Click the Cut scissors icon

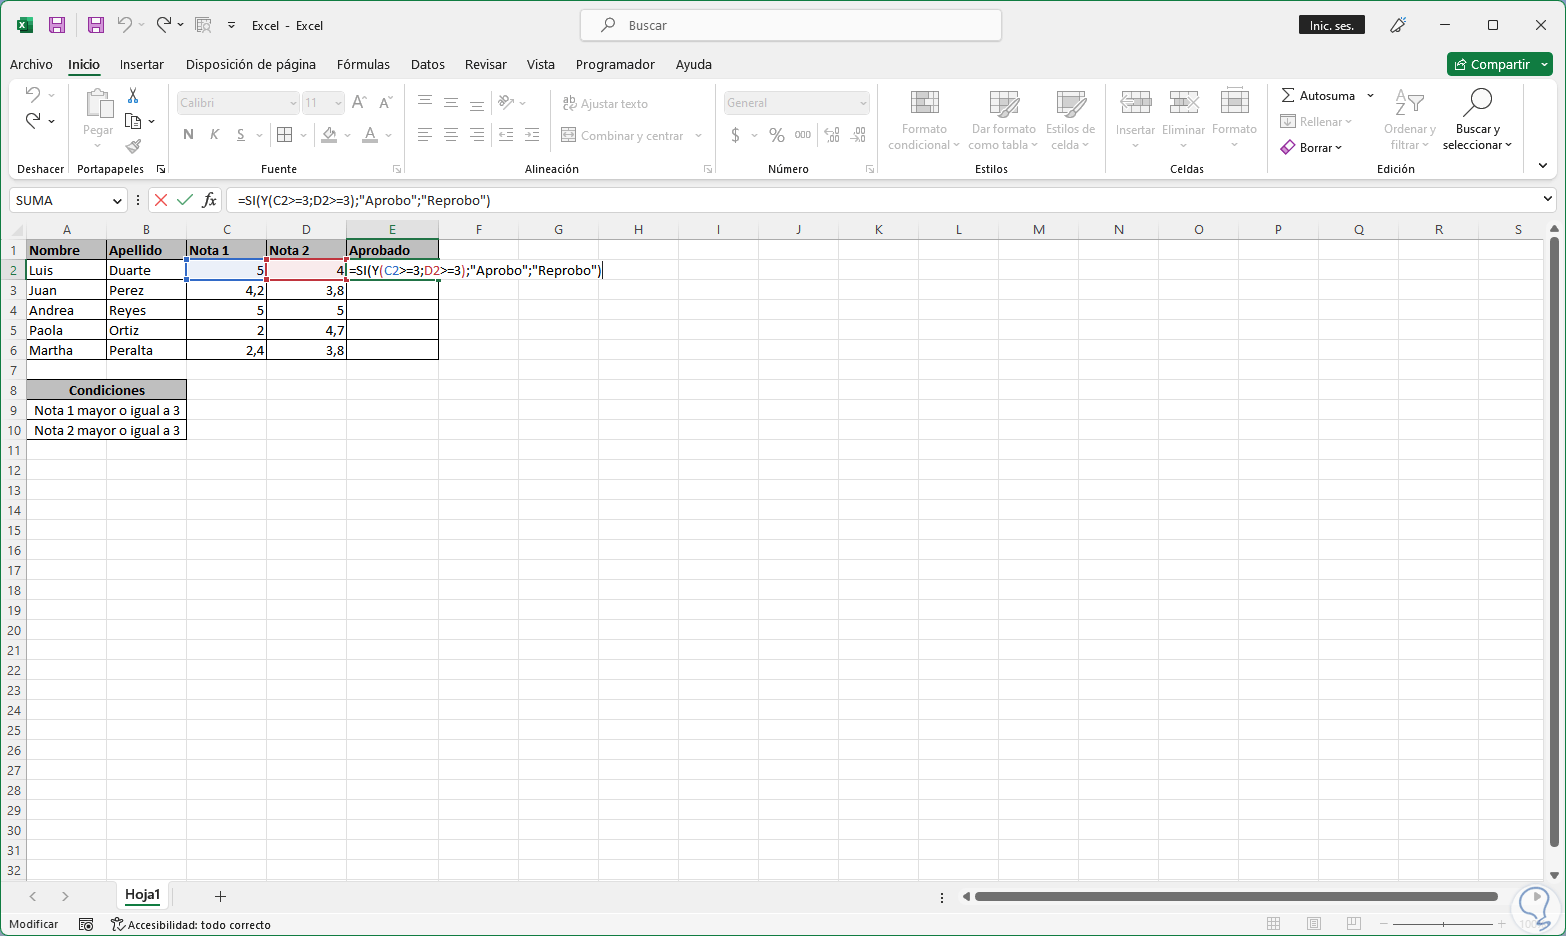(133, 96)
